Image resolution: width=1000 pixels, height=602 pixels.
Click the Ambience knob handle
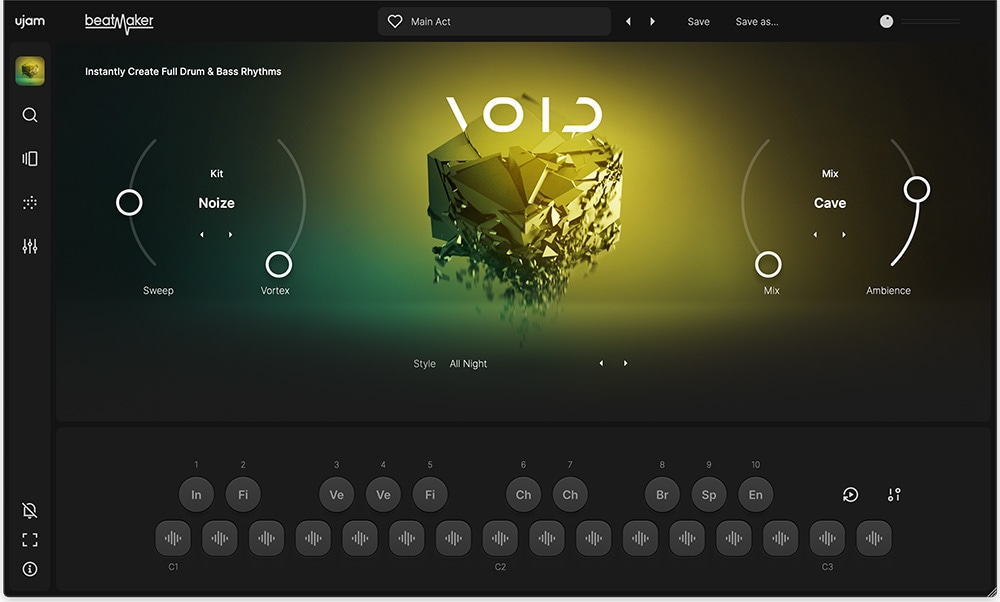click(x=916, y=189)
